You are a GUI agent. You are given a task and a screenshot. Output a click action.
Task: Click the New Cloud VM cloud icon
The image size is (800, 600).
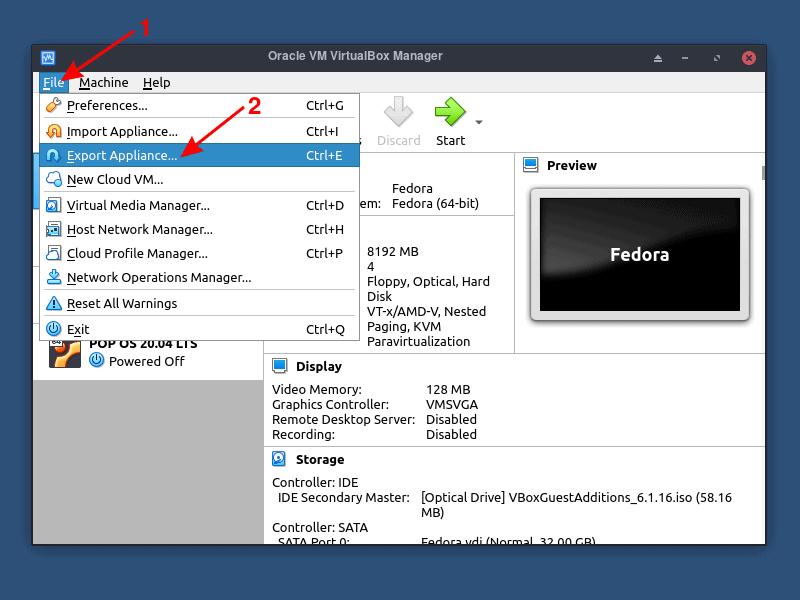(x=52, y=179)
